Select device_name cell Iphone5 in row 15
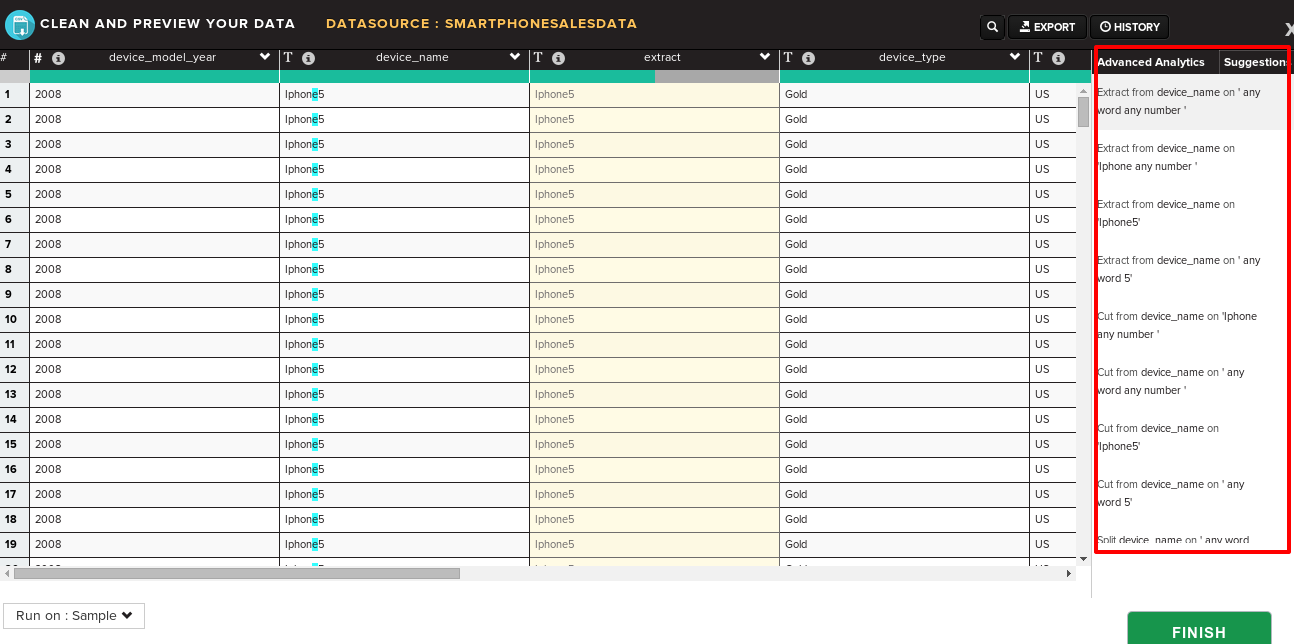The width and height of the screenshot is (1294, 644). point(405,444)
